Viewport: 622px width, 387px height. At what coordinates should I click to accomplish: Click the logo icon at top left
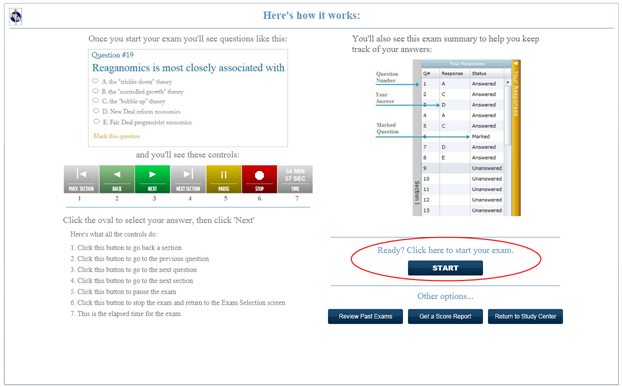[15, 17]
